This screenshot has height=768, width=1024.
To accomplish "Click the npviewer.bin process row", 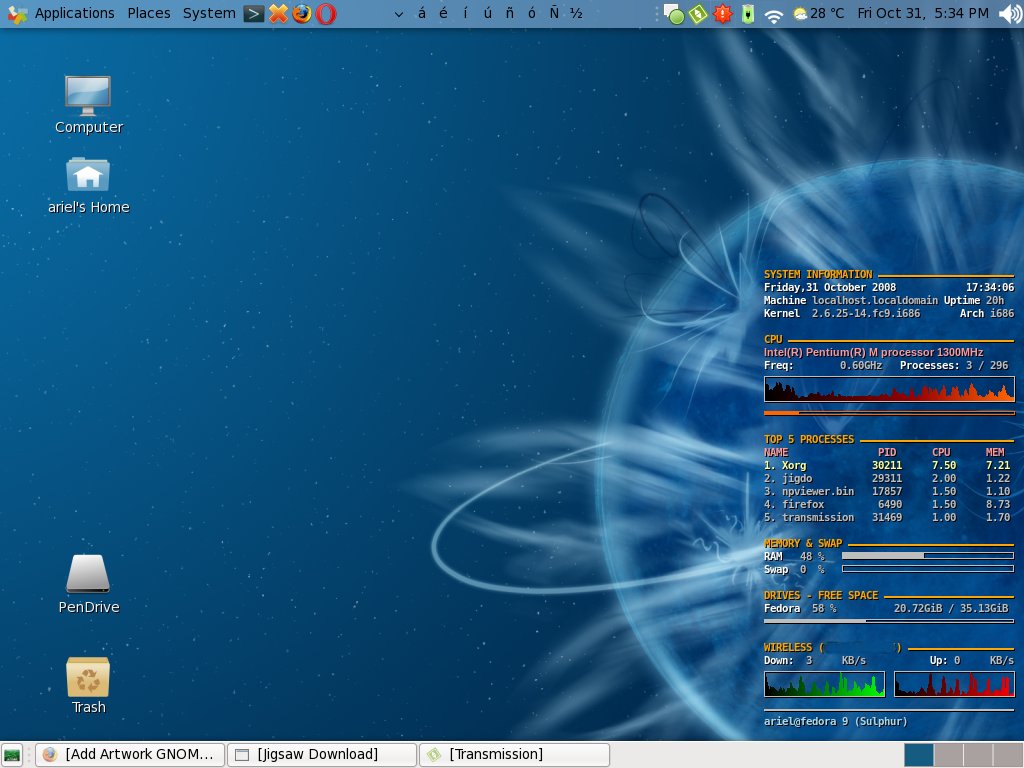I will (x=888, y=492).
